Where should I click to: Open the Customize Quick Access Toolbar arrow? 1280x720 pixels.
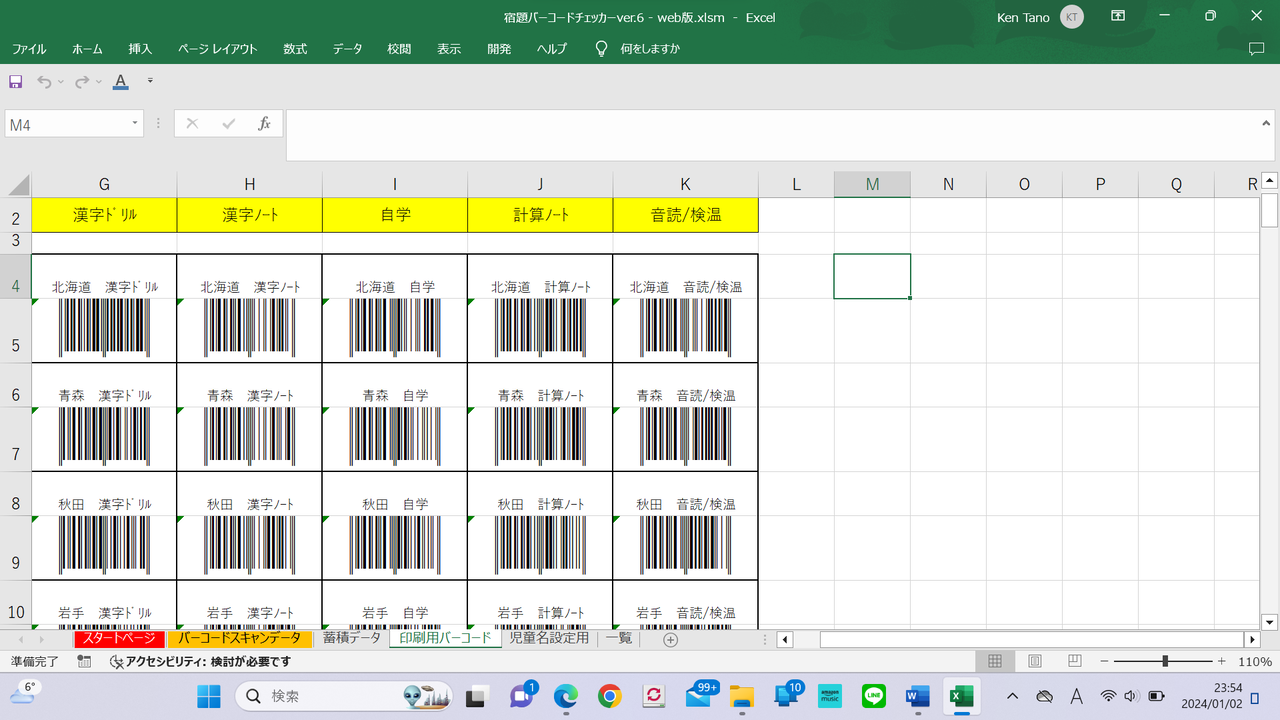coord(150,81)
